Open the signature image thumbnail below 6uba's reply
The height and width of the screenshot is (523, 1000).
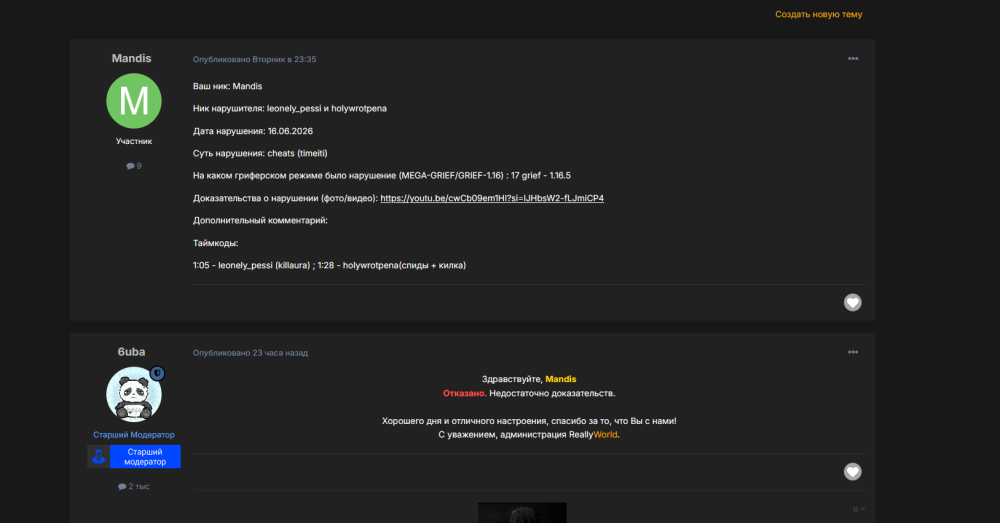pyautogui.click(x=522, y=513)
